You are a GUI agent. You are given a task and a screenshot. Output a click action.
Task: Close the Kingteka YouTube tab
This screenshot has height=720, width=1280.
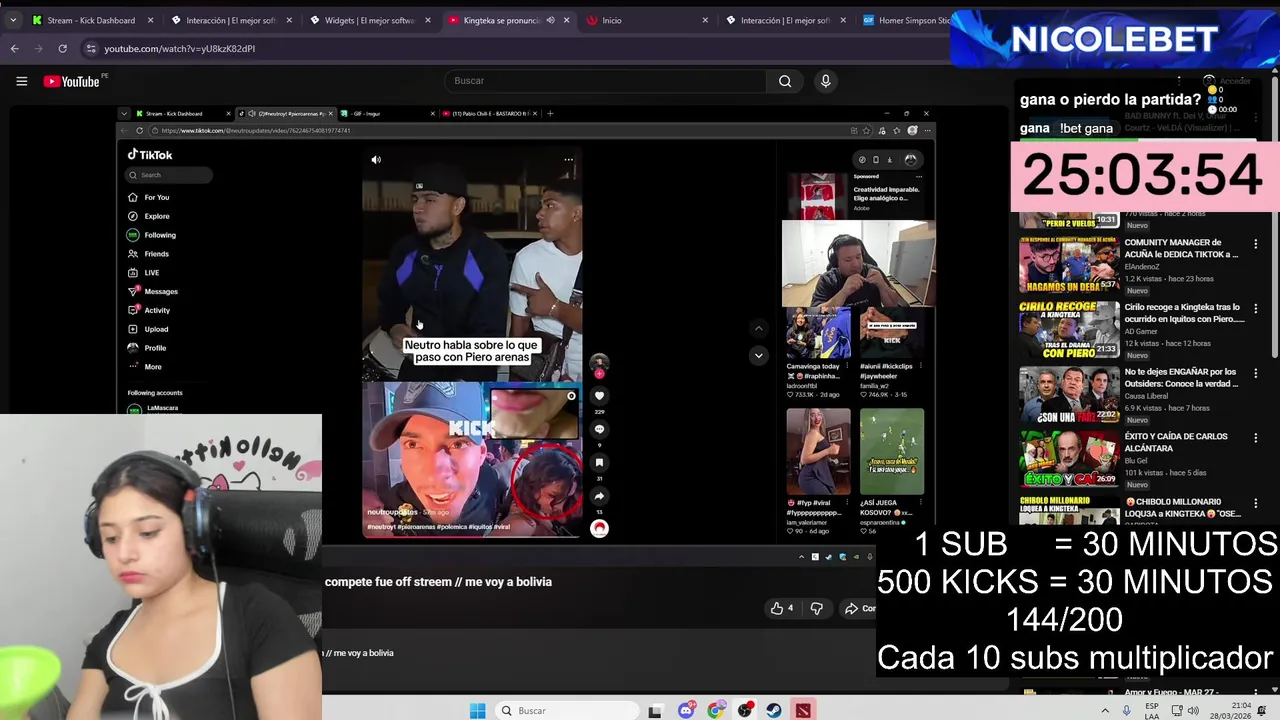coord(567,20)
